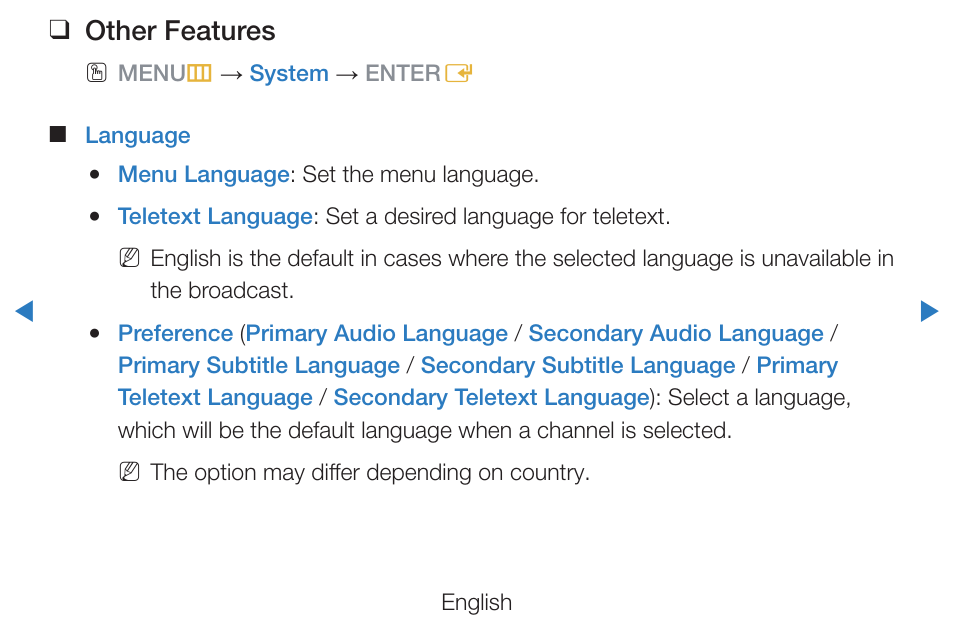Viewport: 954px width, 624px height.
Task: Choose Secondary Audio Language
Action: (676, 333)
